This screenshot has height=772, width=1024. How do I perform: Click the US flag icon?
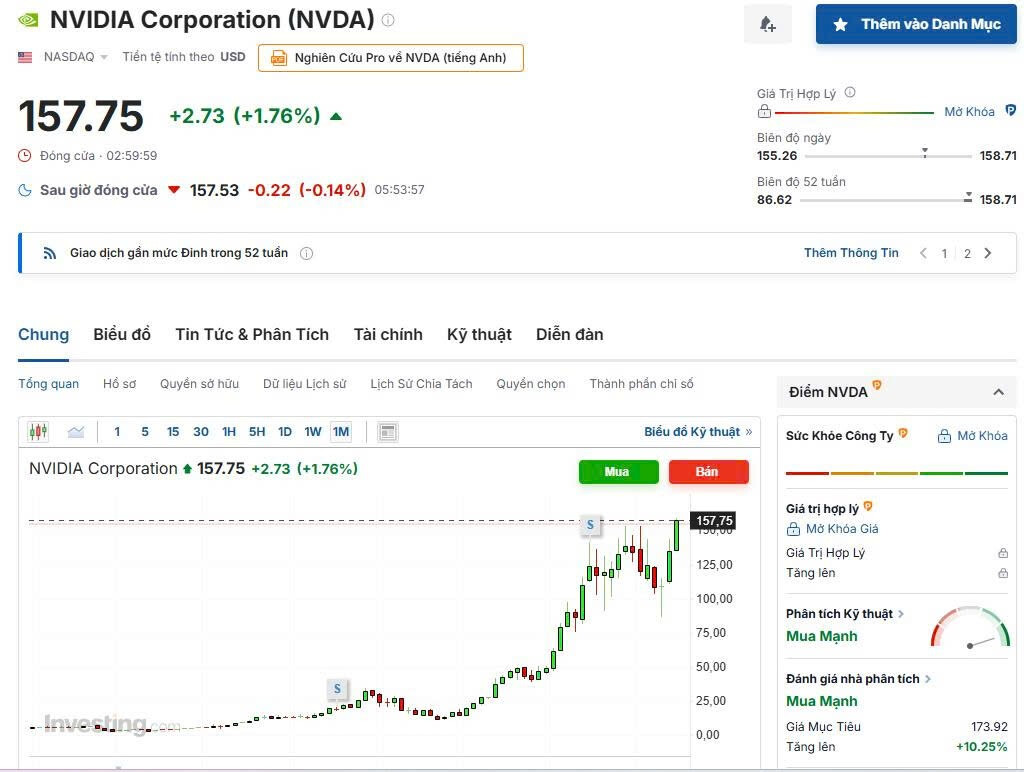click(x=25, y=57)
